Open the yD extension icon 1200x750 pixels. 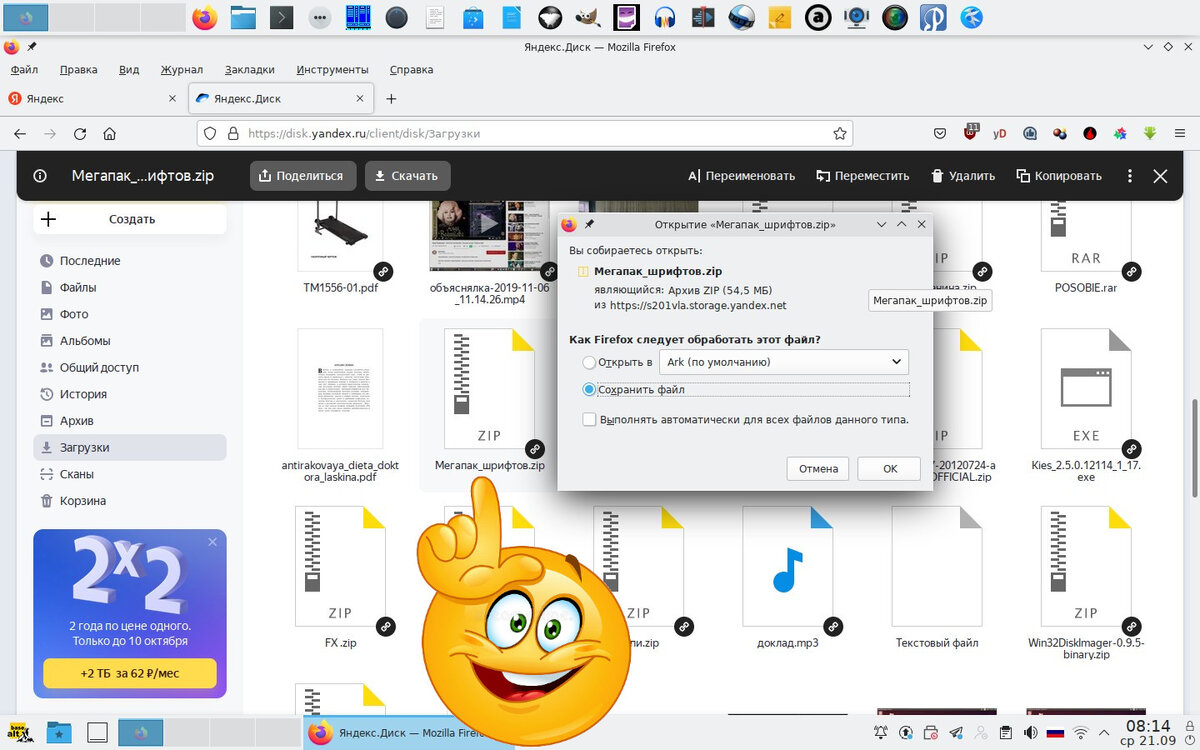click(1000, 133)
